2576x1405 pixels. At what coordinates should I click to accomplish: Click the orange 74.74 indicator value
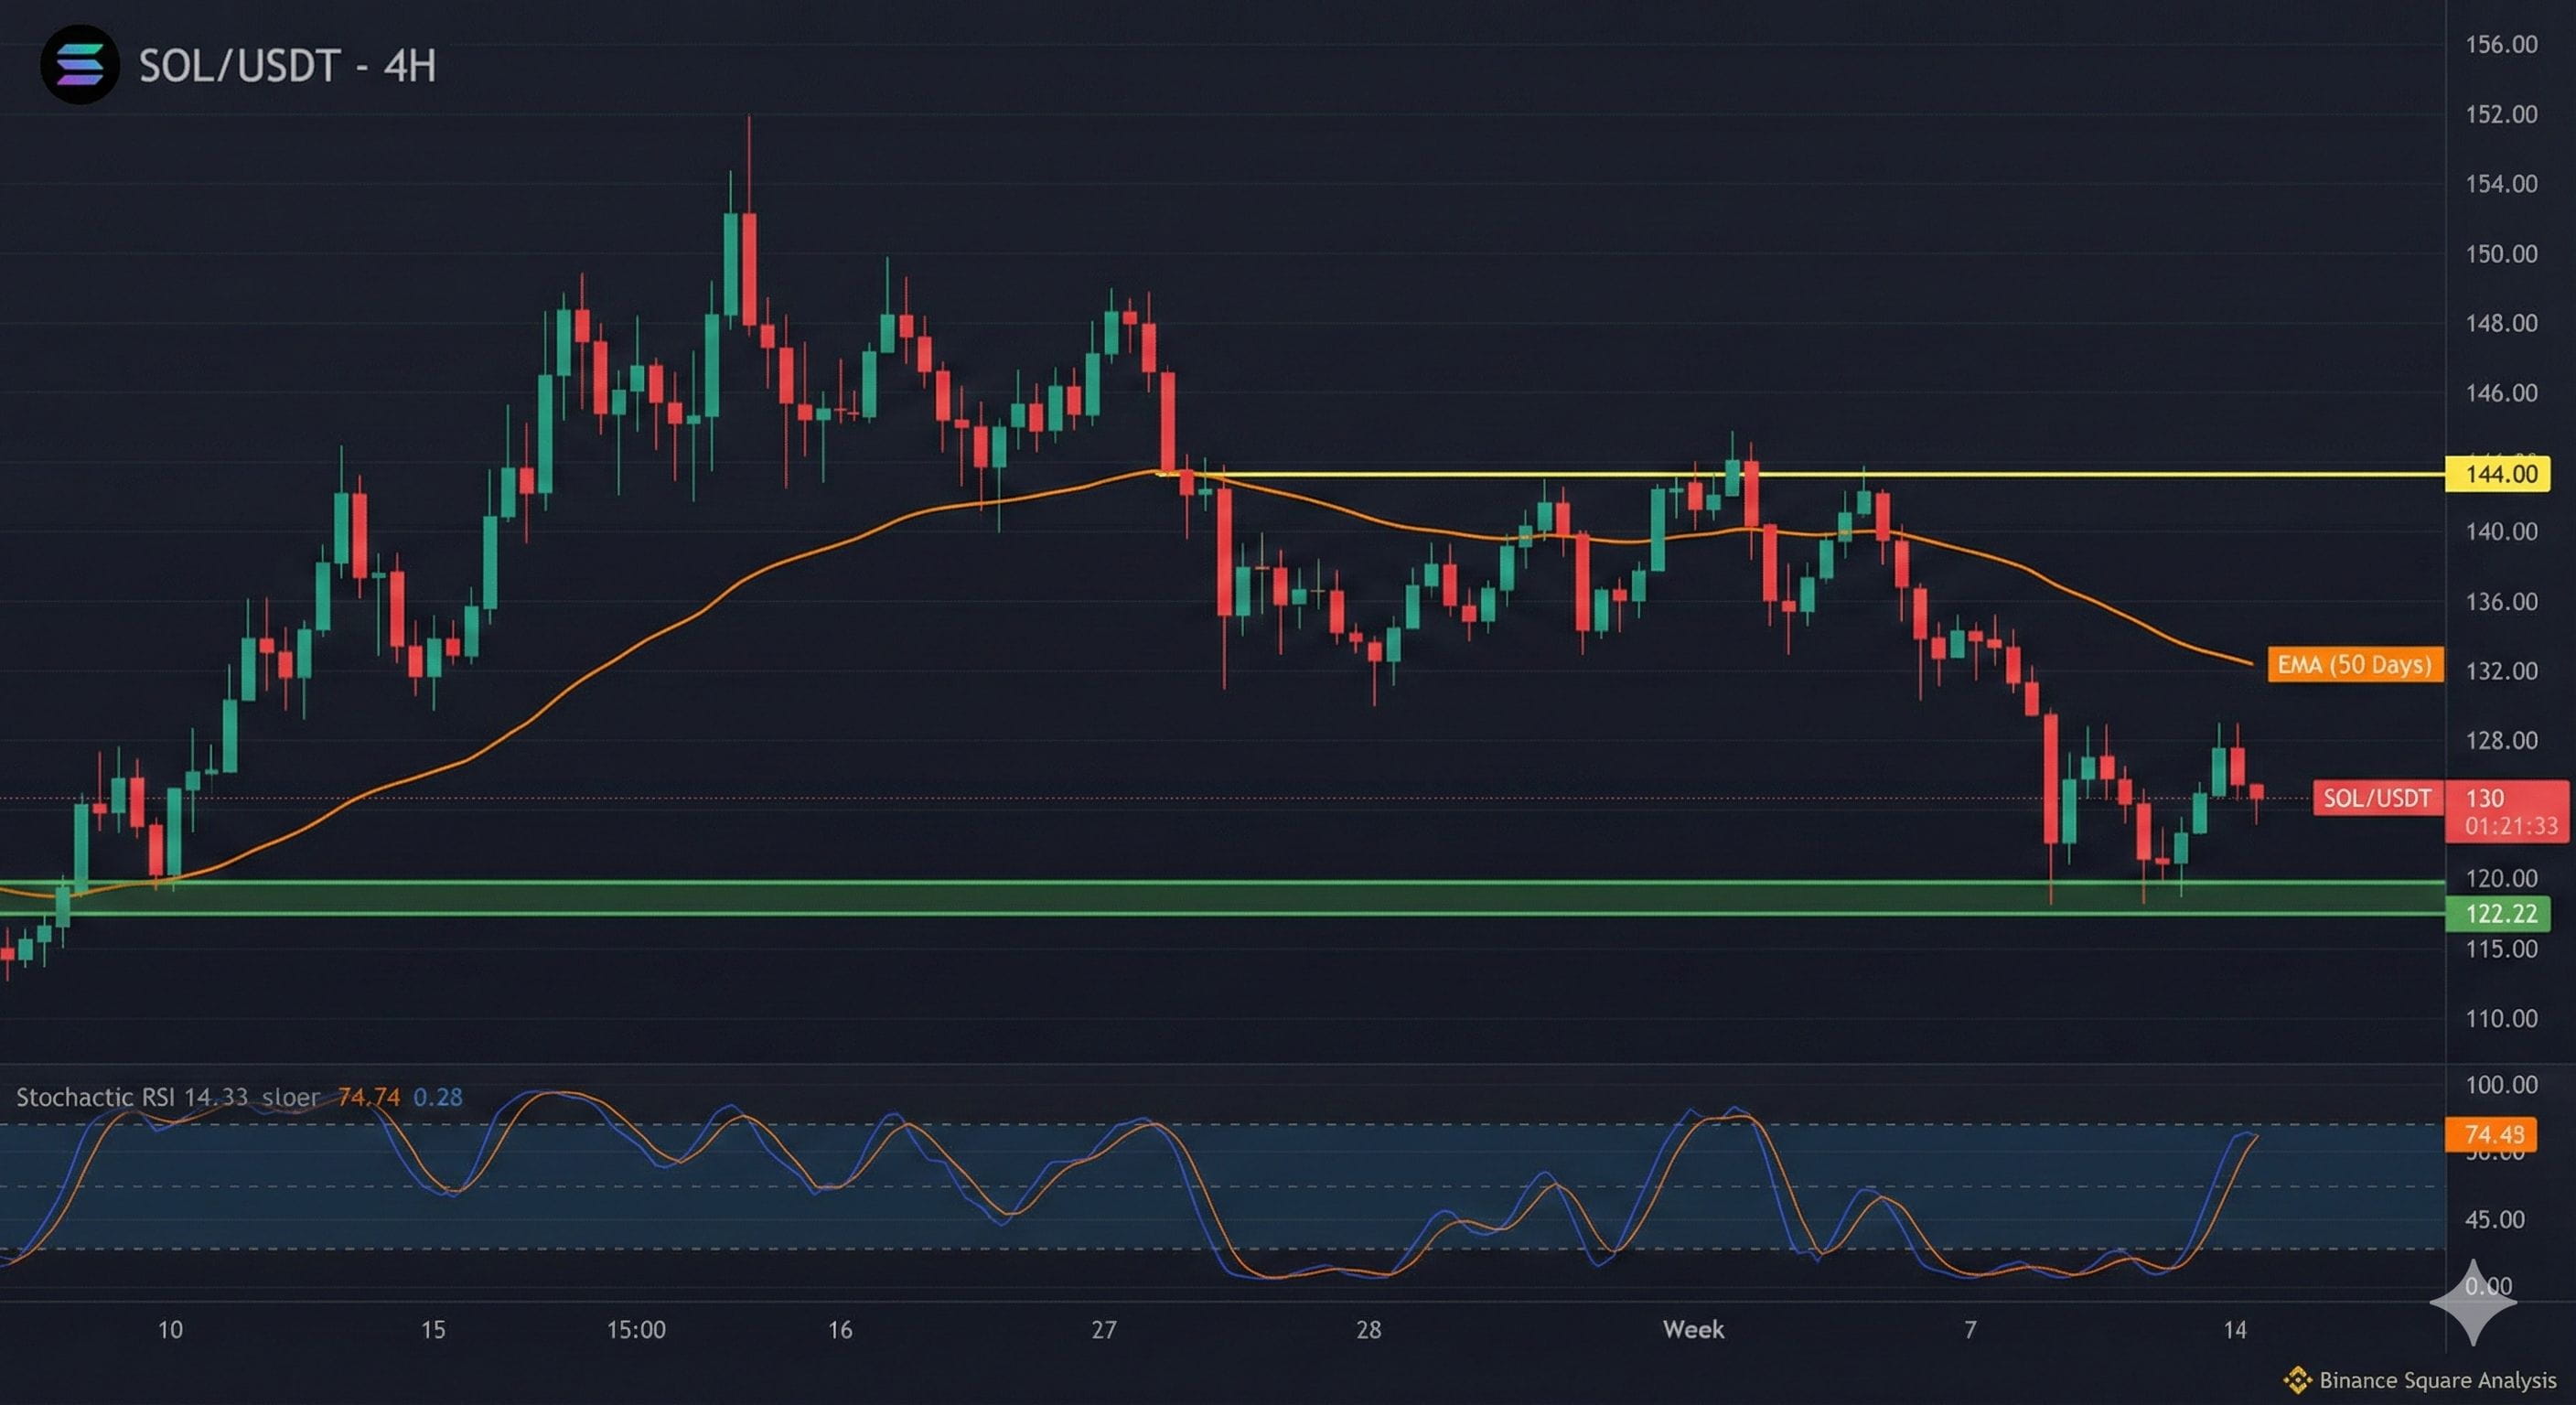pyautogui.click(x=368, y=1097)
